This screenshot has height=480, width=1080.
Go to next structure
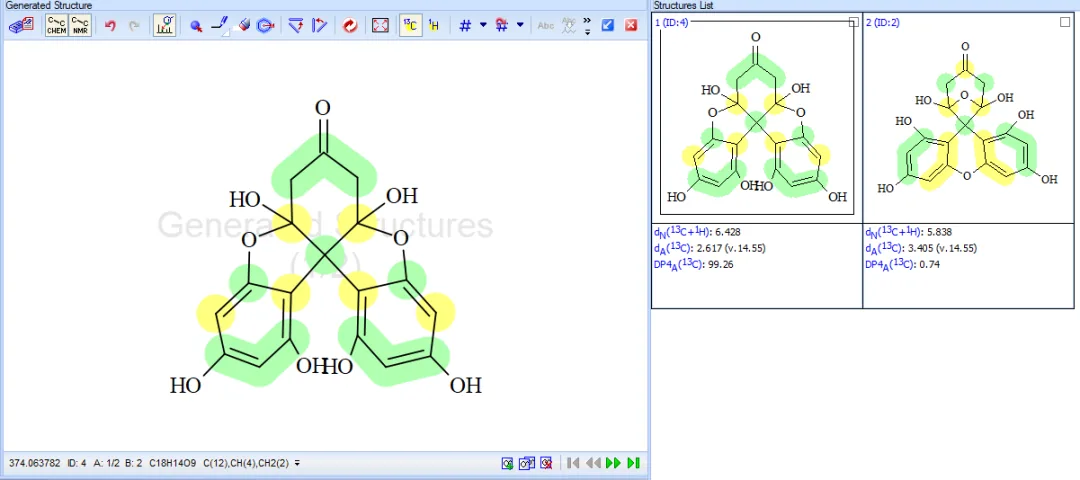(x=613, y=463)
